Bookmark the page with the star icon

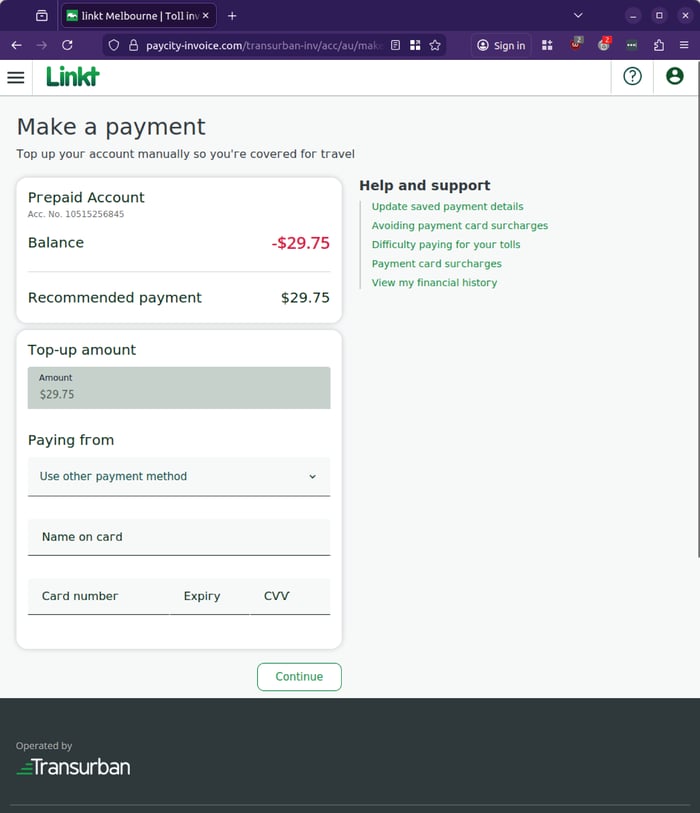(434, 45)
